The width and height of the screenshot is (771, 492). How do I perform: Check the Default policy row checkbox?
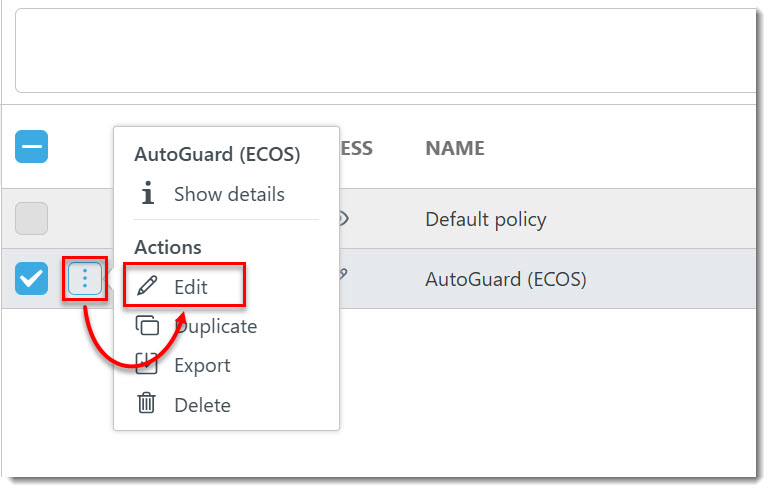click(x=31, y=219)
